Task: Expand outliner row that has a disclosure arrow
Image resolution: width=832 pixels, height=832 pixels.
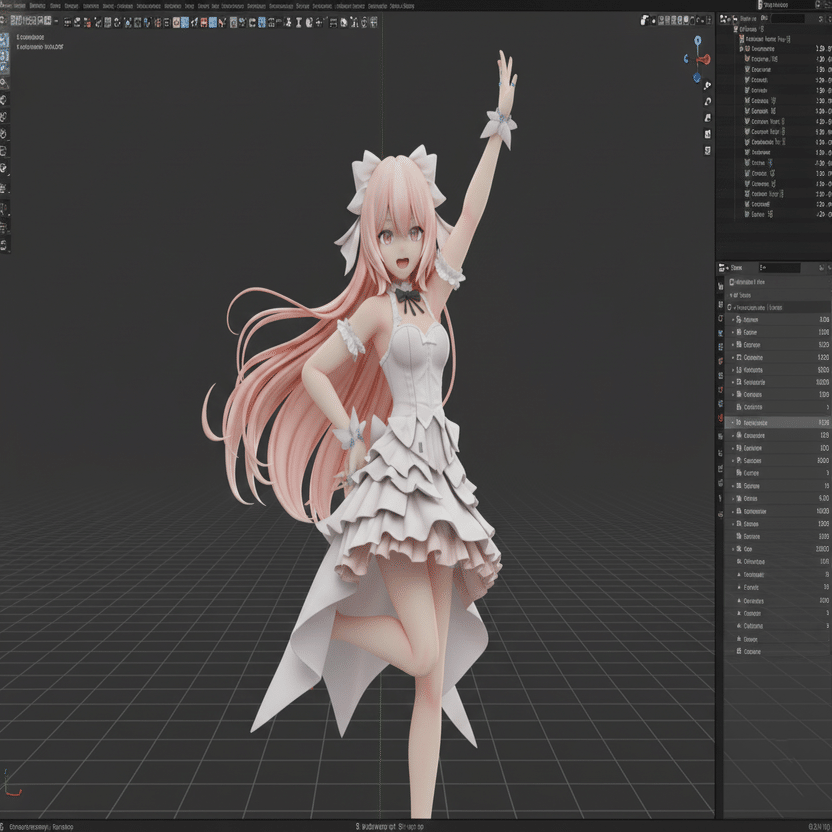Action: pyautogui.click(x=741, y=49)
